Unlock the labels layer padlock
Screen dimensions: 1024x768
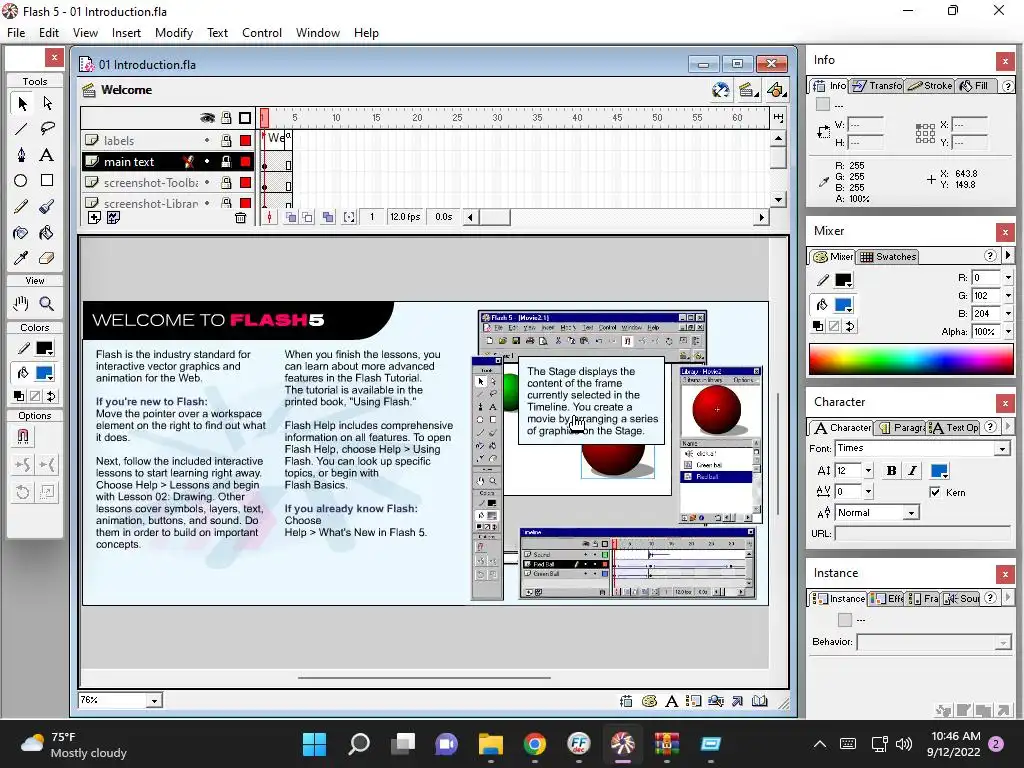coord(226,140)
